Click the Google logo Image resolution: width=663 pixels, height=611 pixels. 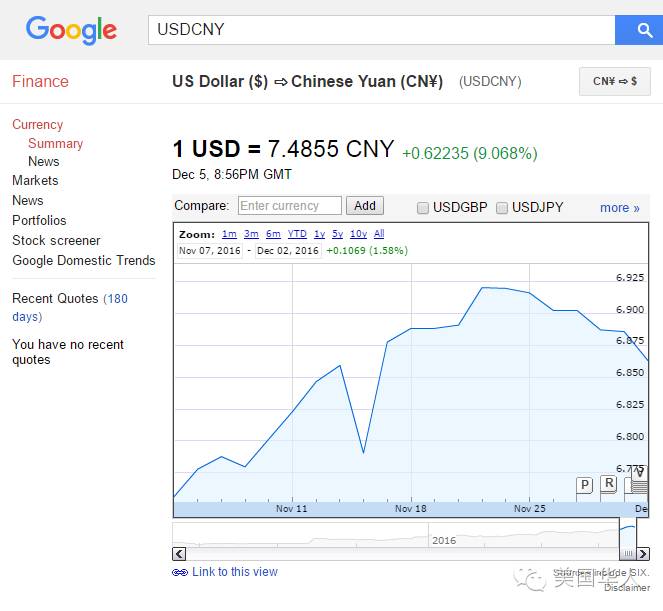[x=71, y=30]
